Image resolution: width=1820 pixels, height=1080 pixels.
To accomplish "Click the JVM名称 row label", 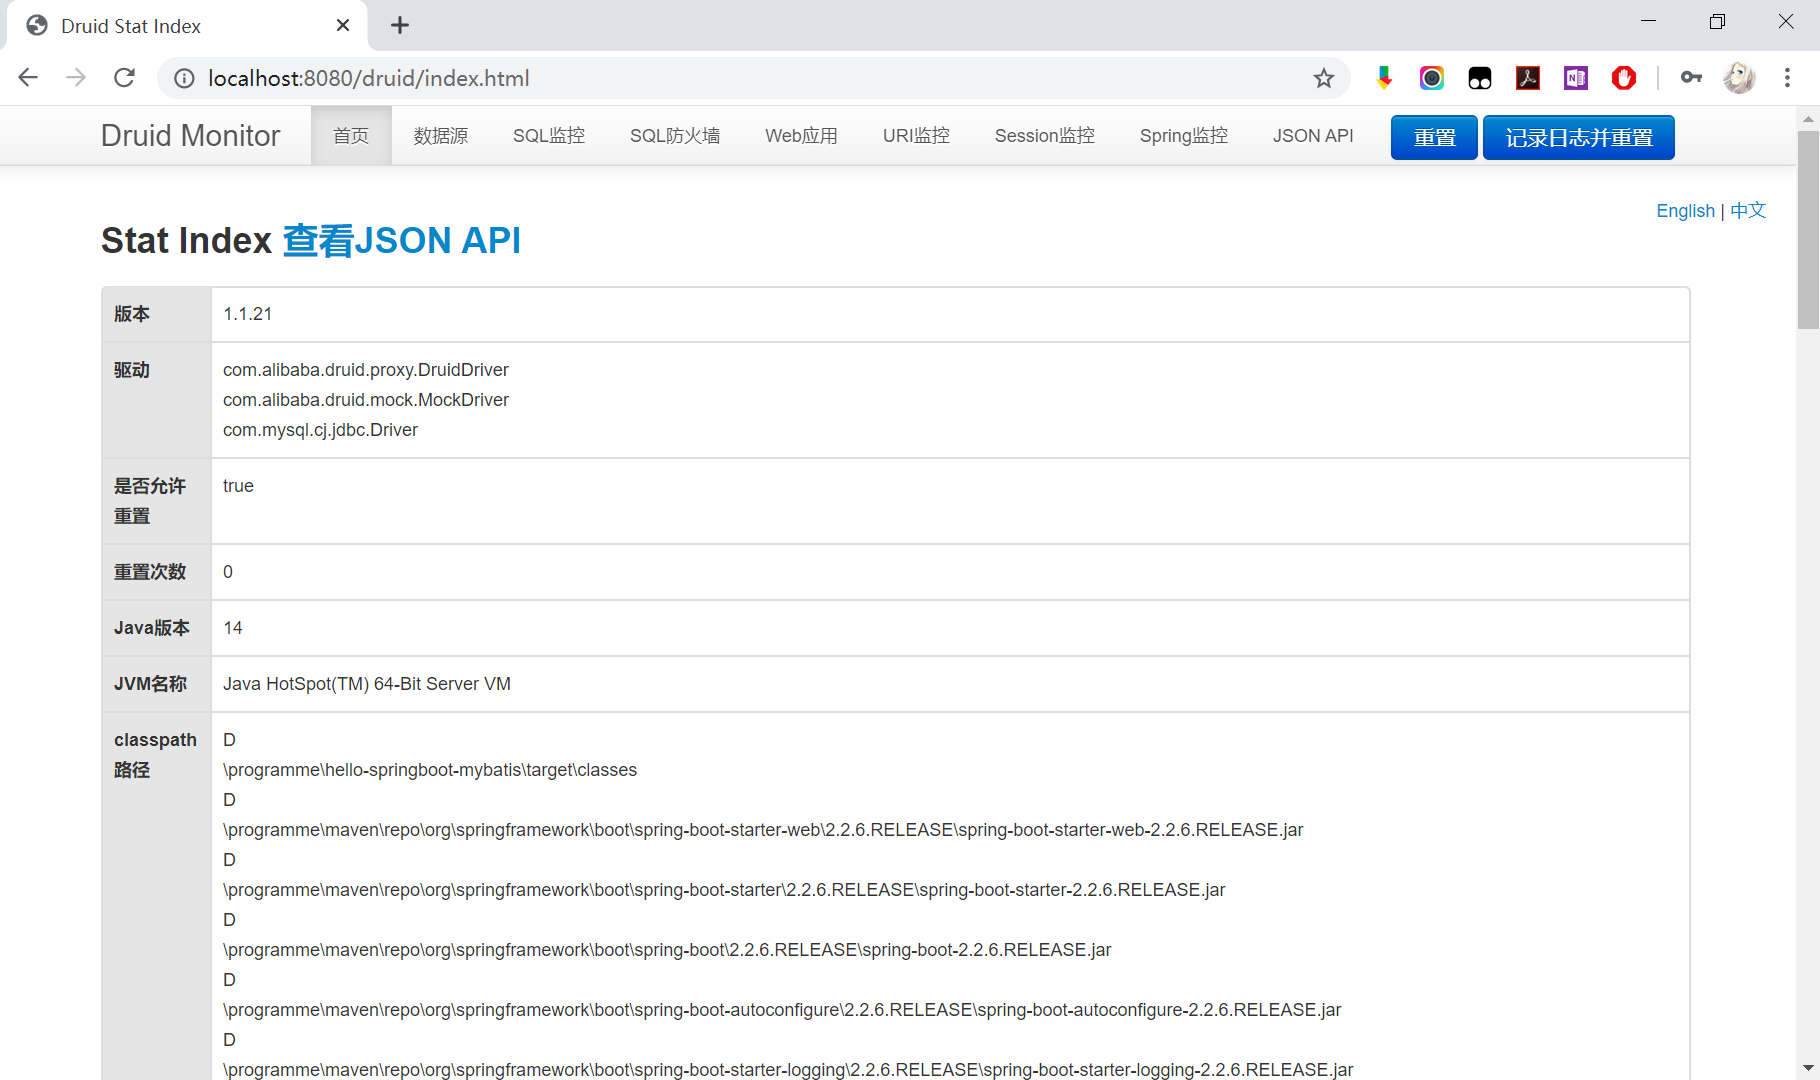I will tap(150, 684).
